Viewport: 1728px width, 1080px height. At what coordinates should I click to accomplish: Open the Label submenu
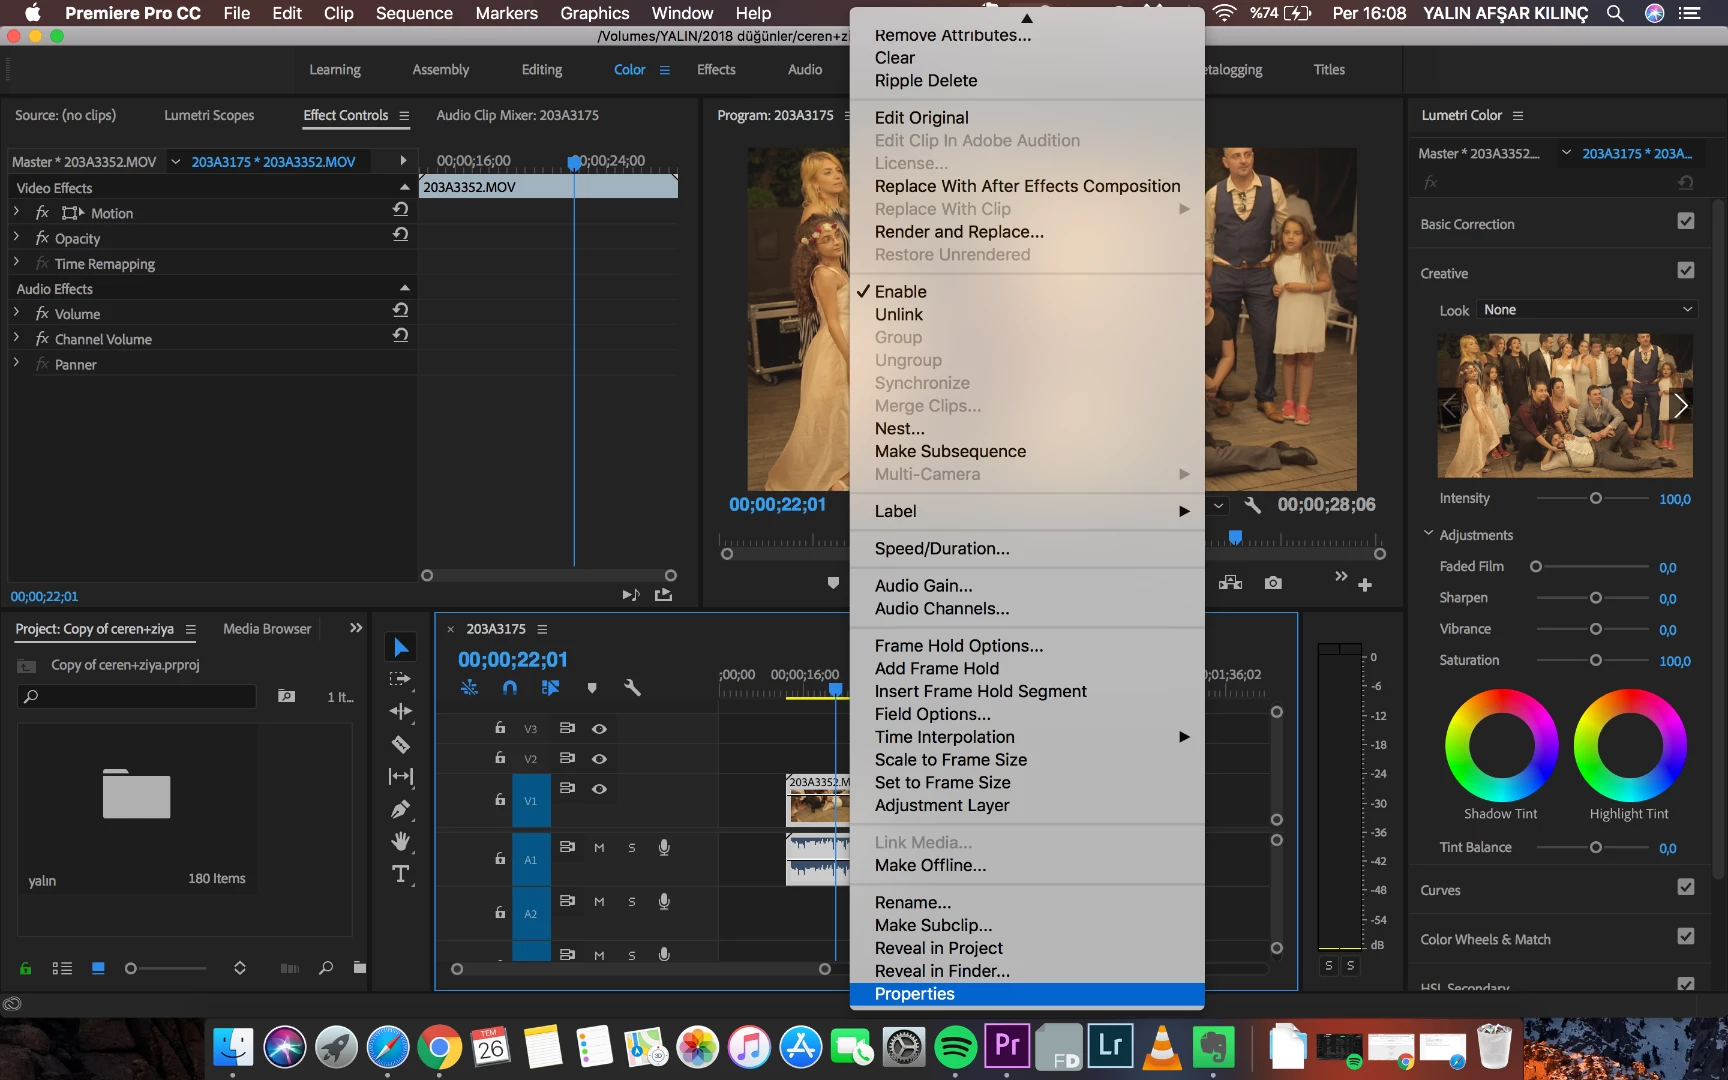point(1027,511)
